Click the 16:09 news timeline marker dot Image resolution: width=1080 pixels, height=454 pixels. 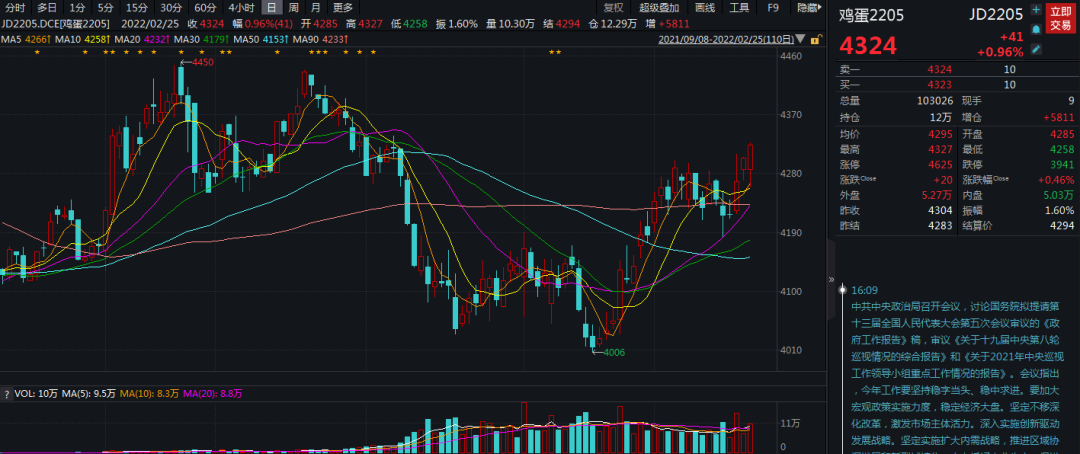coord(842,291)
